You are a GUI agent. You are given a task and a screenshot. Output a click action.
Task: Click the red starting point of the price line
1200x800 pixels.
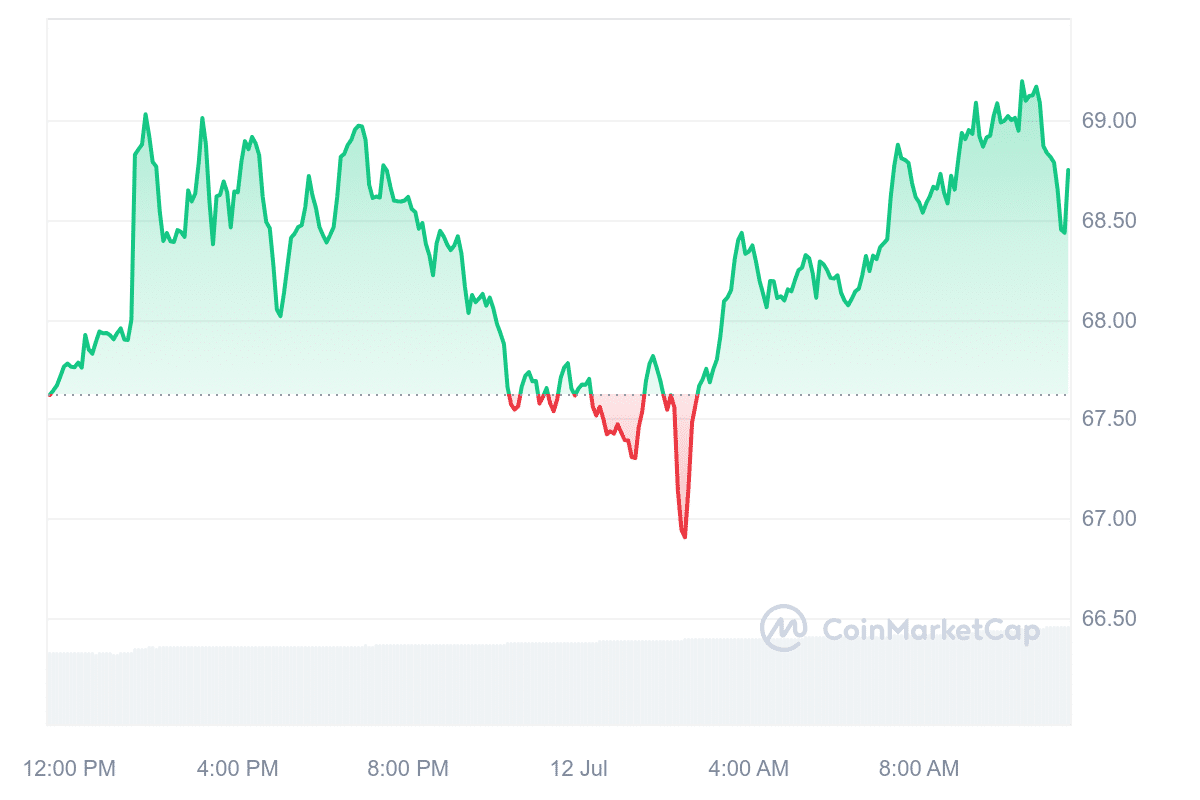pyautogui.click(x=49, y=395)
